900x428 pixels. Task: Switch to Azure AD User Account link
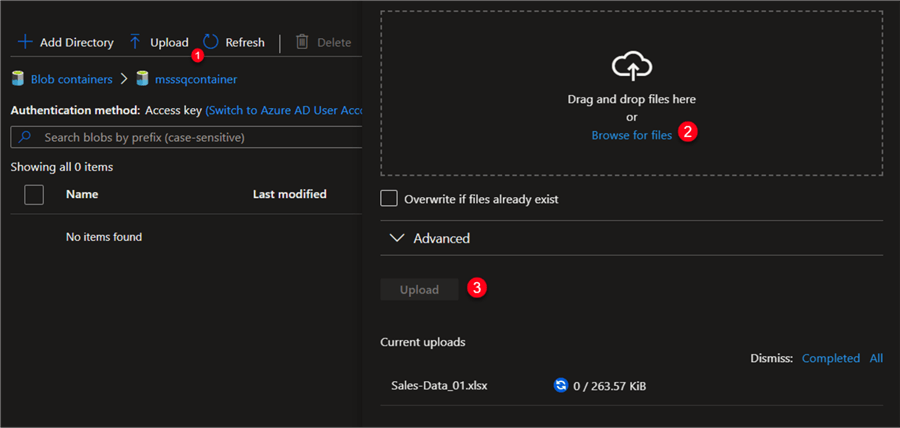point(283,110)
